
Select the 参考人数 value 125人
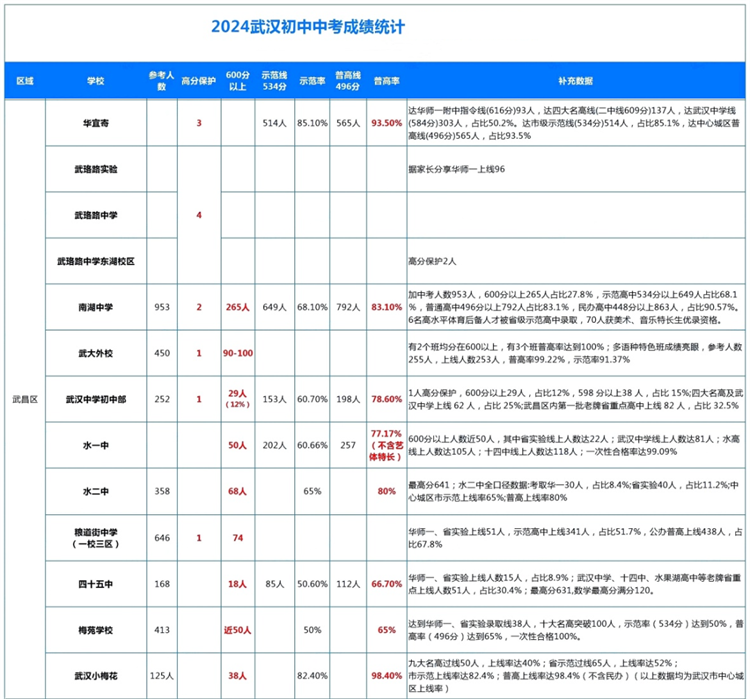coord(162,676)
